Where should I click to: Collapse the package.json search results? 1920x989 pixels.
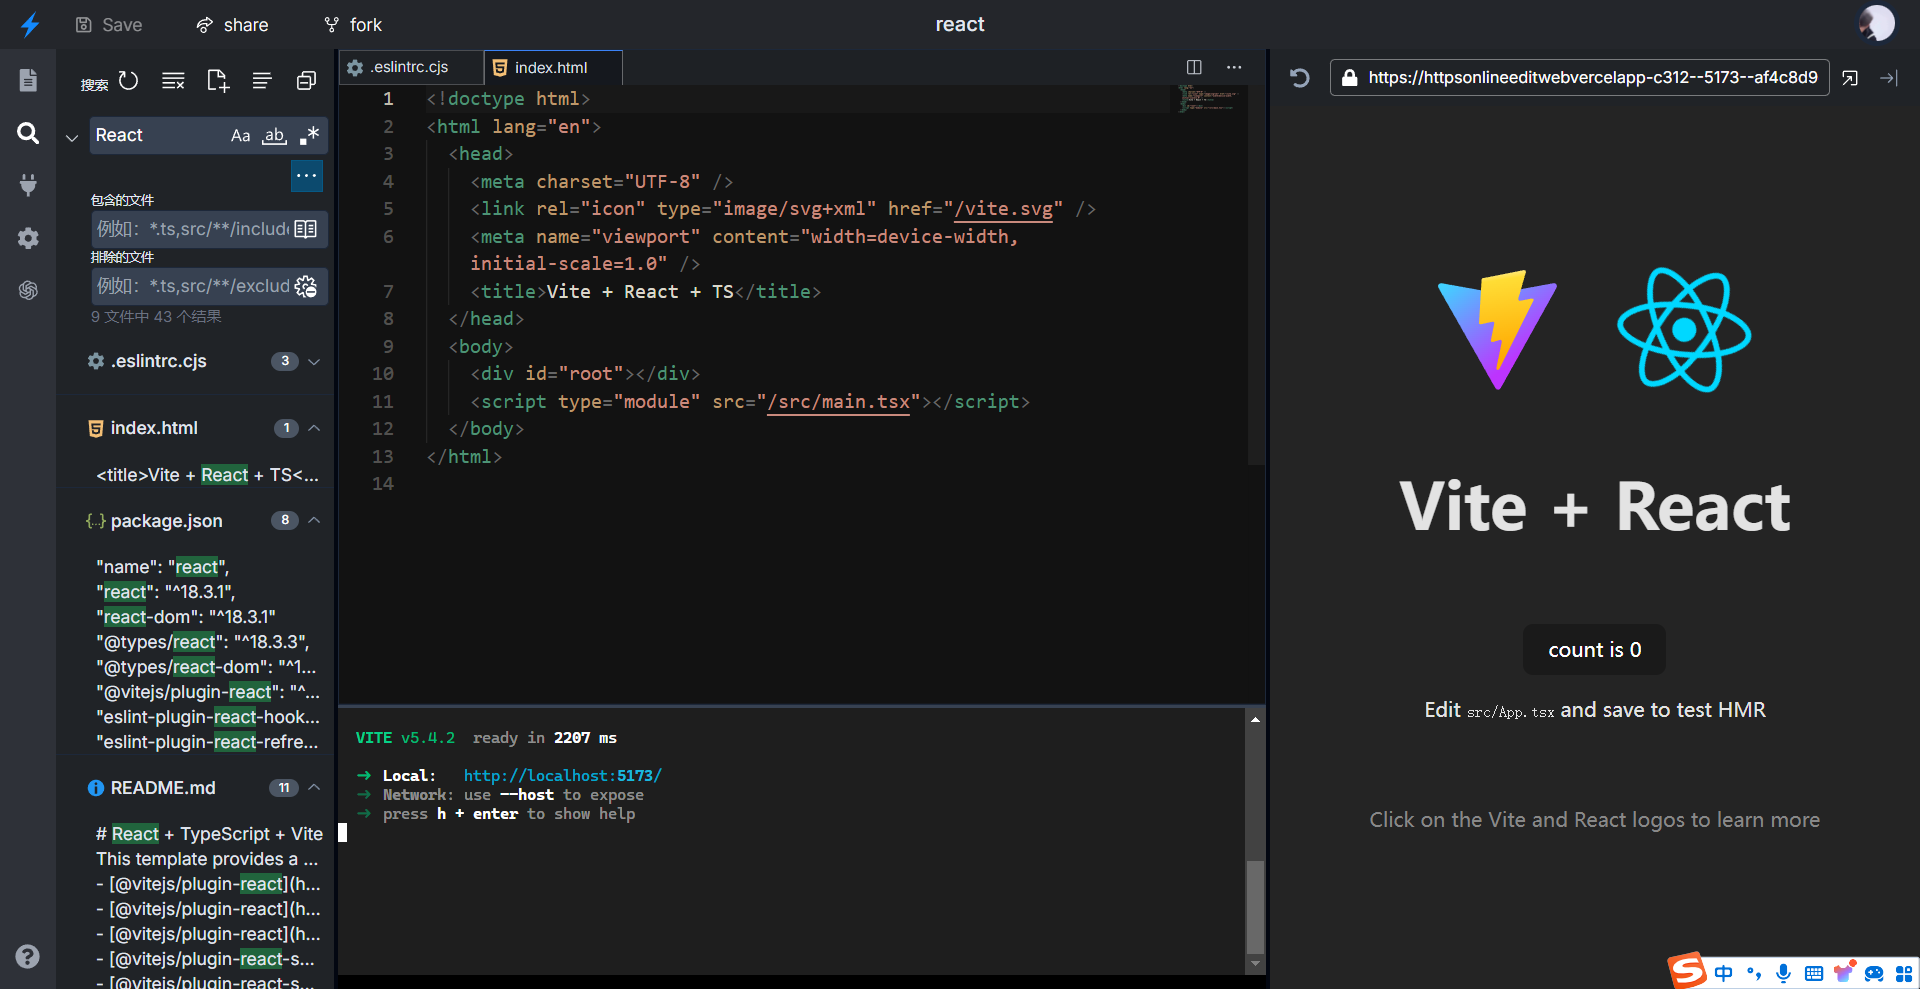(x=314, y=520)
